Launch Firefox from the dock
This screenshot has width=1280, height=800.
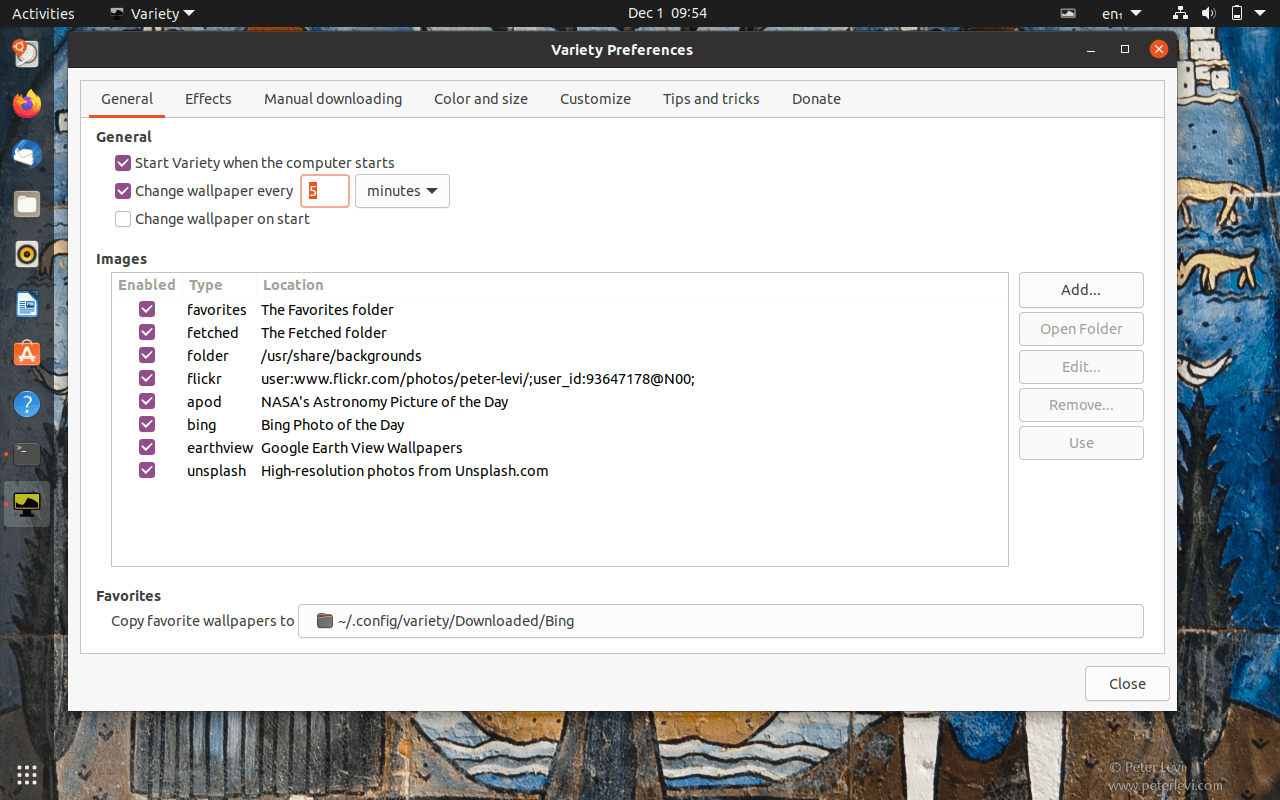click(27, 103)
